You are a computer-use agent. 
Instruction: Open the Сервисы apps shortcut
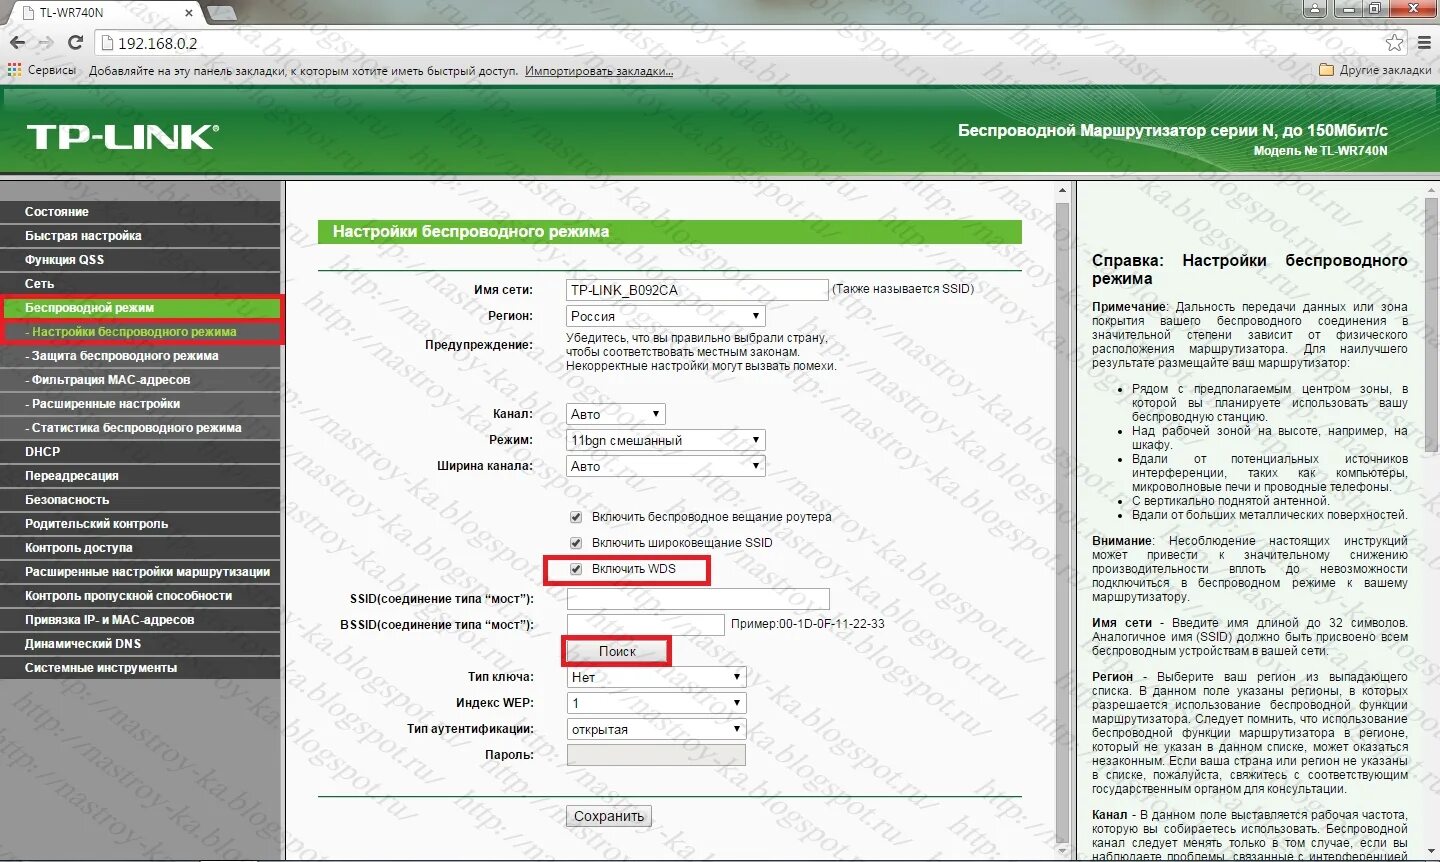tap(42, 70)
